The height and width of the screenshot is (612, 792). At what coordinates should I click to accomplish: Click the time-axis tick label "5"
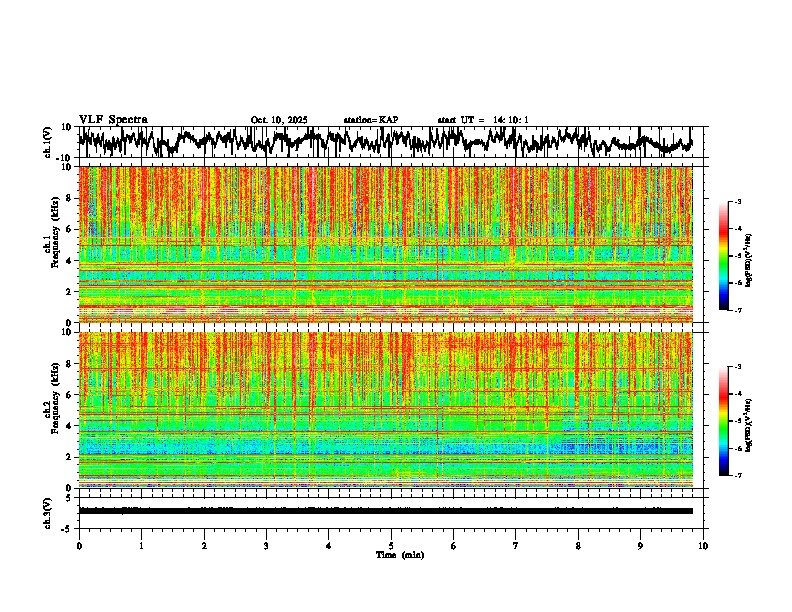tap(391, 546)
